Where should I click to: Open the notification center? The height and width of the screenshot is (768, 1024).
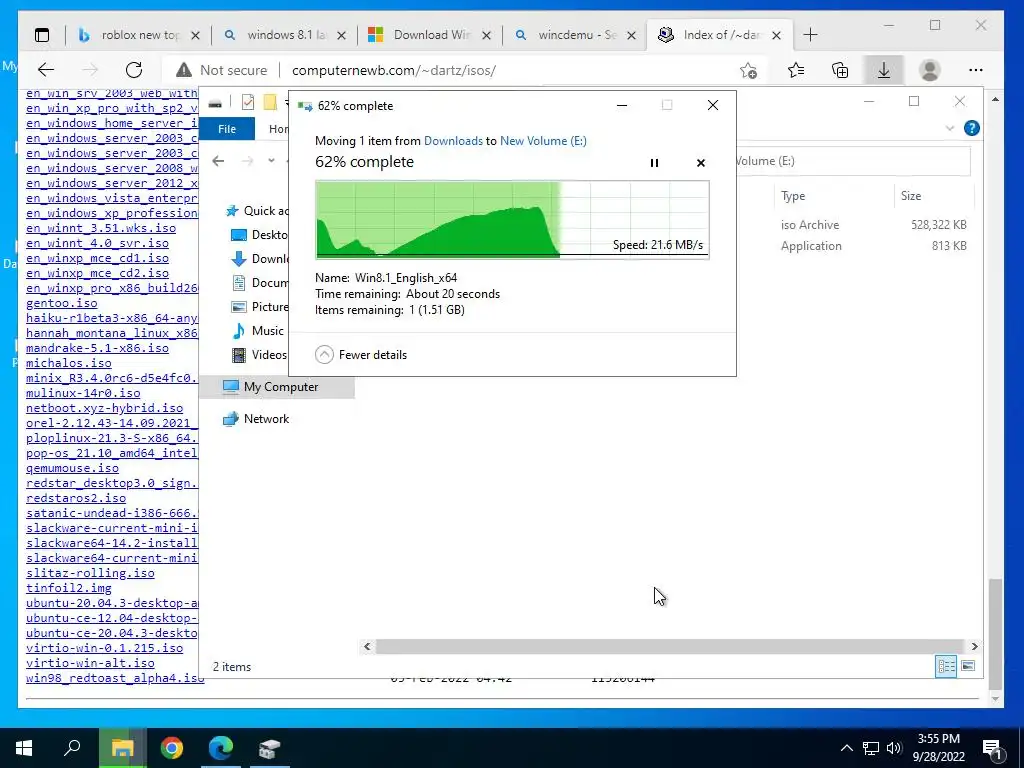coord(993,748)
